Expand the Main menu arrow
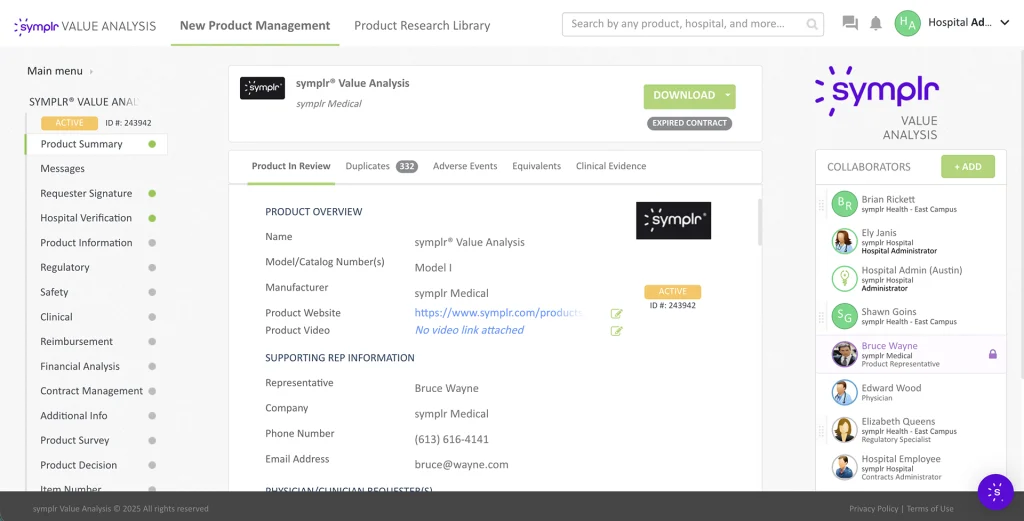This screenshot has width=1024, height=521. tap(91, 71)
